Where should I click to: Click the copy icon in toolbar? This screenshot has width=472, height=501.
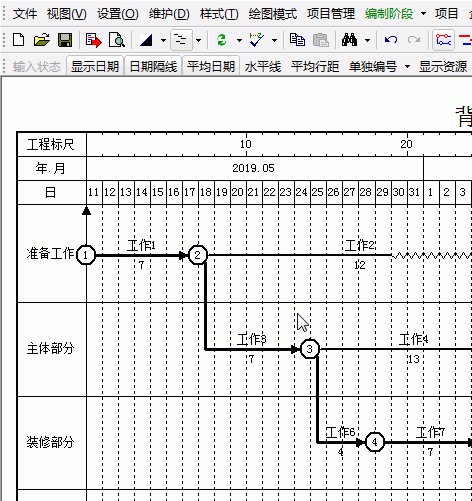[x=297, y=40]
